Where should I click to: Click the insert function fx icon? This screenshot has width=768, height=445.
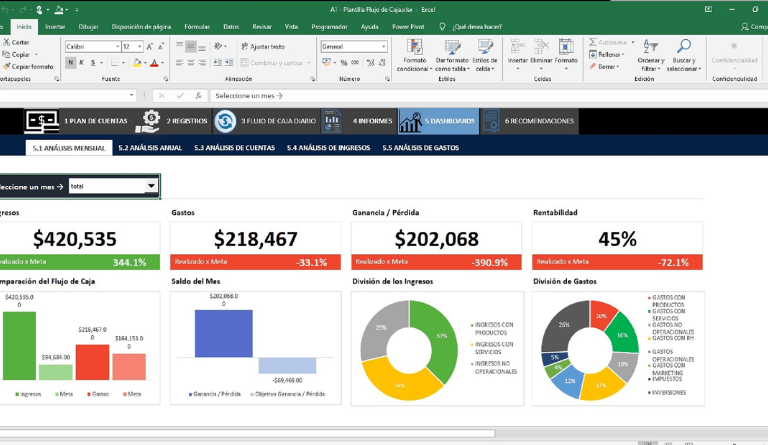click(x=199, y=95)
